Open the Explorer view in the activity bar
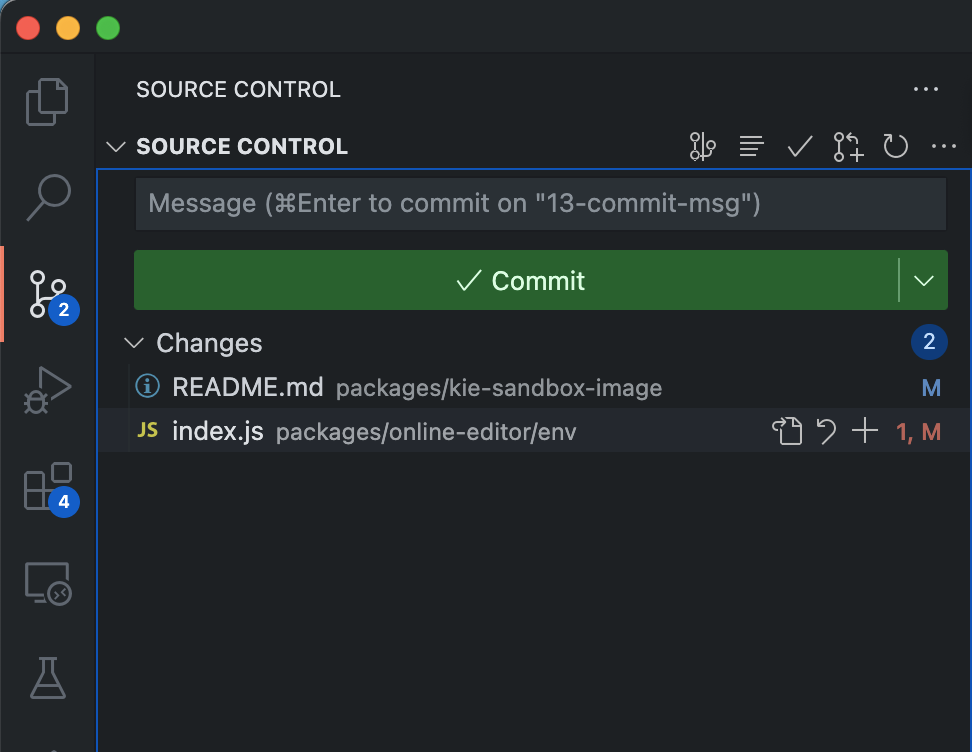 click(x=47, y=100)
